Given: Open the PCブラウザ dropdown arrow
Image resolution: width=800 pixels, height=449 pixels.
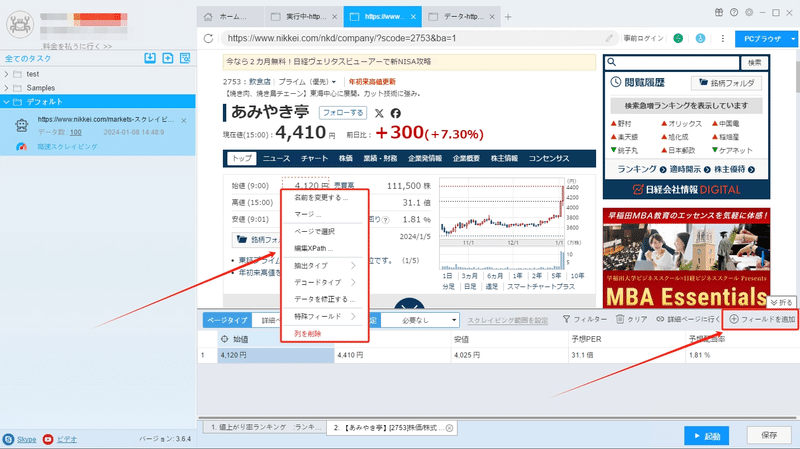Looking at the screenshot, I should (x=792, y=38).
